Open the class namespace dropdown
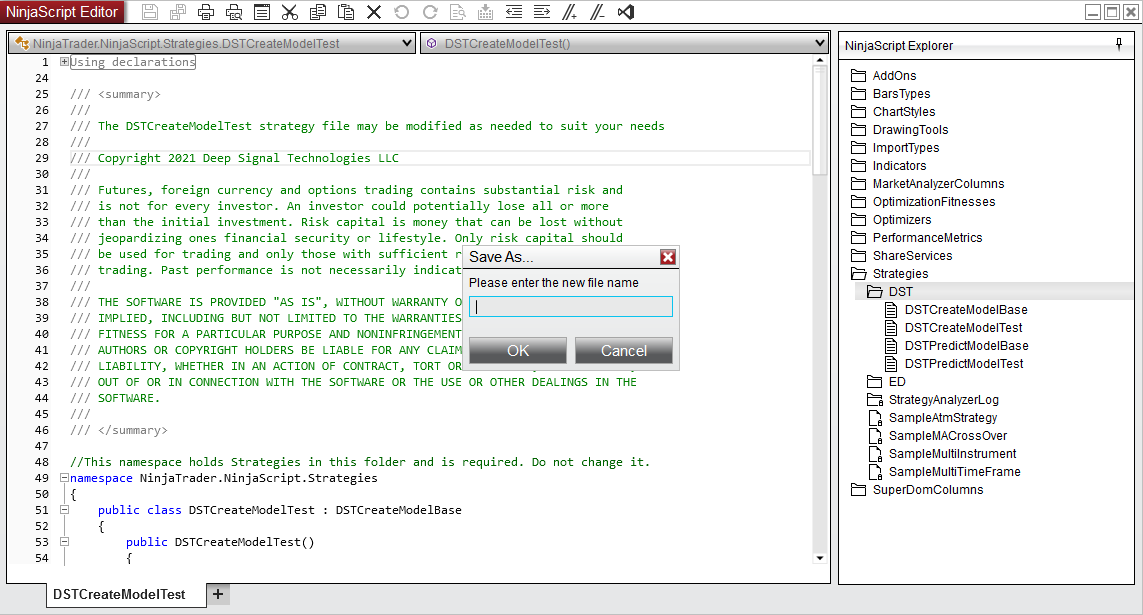The width and height of the screenshot is (1143, 615). coord(212,43)
